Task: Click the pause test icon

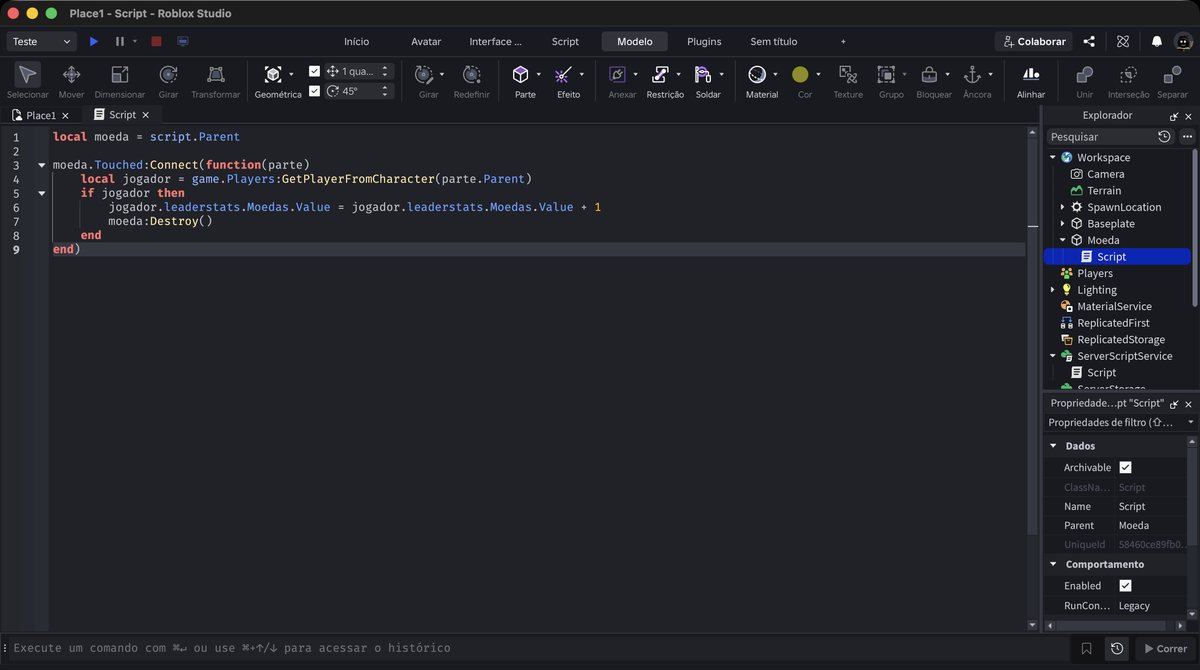Action: 120,42
